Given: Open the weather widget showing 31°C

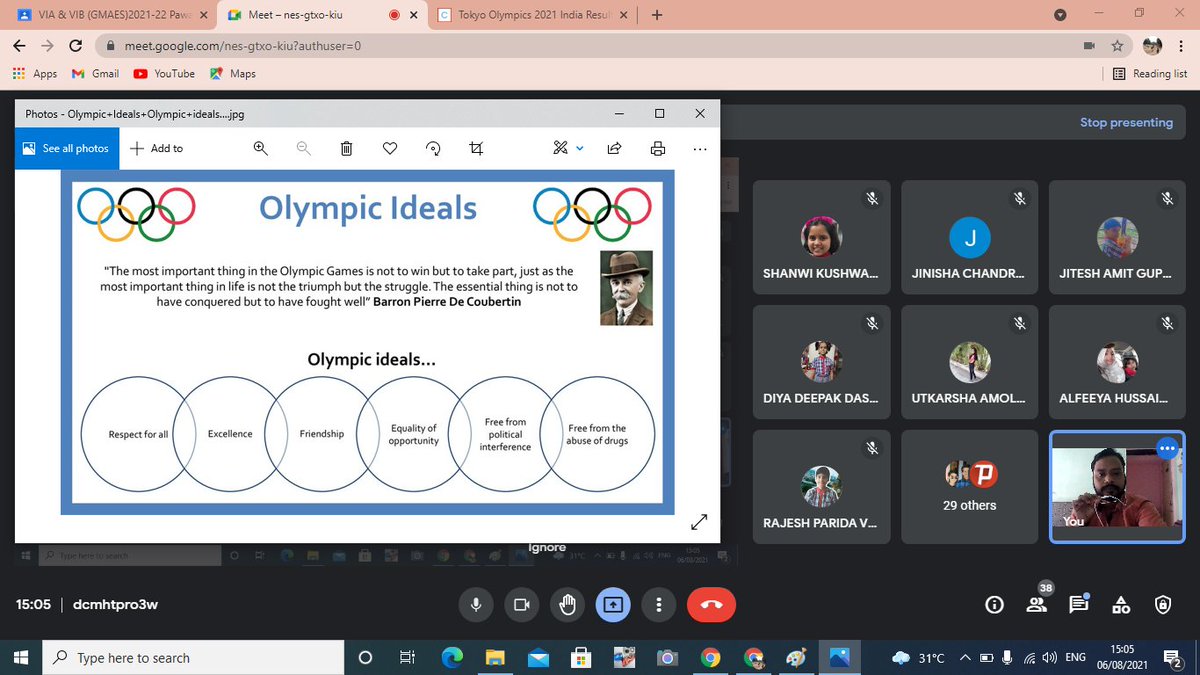Looking at the screenshot, I should 918,657.
